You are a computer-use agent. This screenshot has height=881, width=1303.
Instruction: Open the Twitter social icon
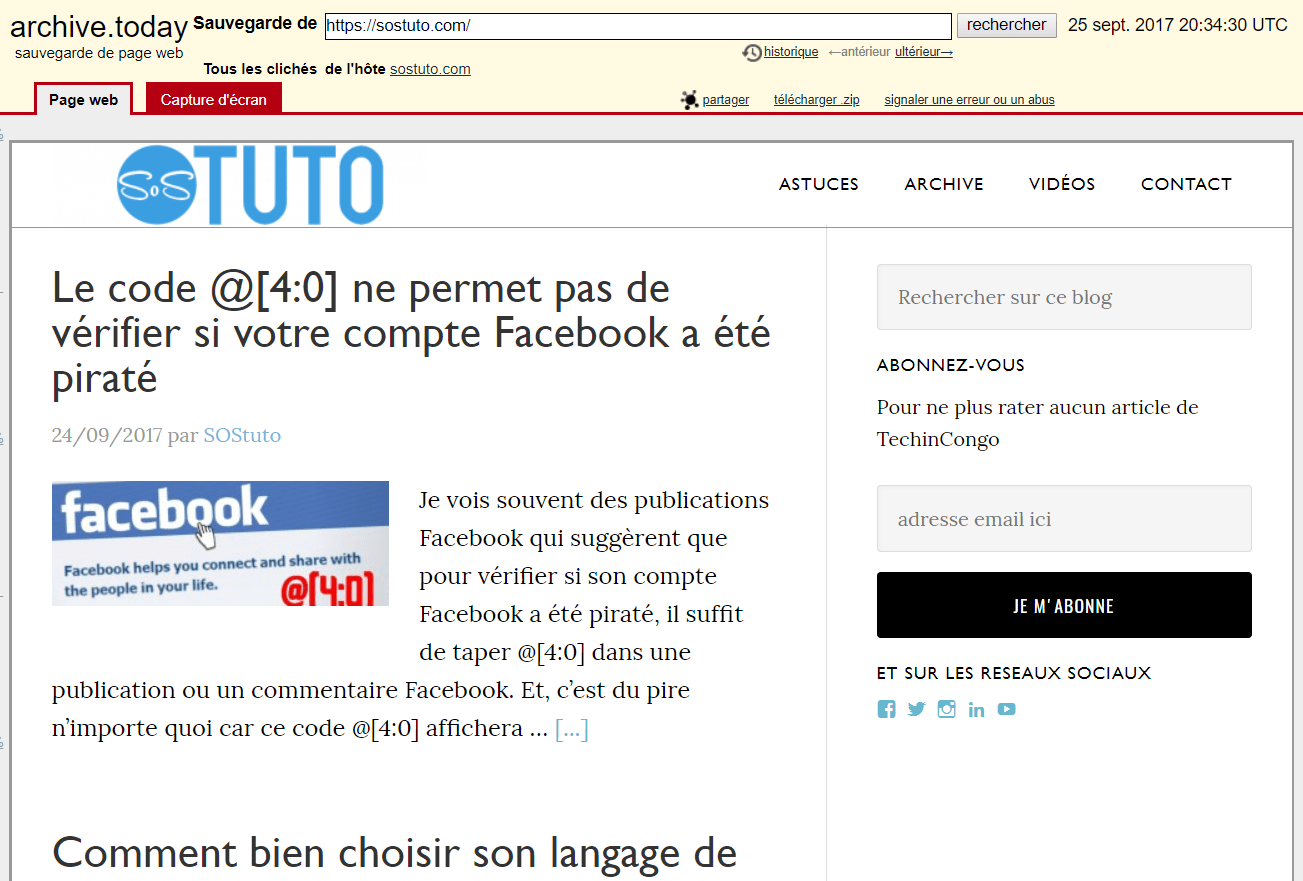point(916,709)
